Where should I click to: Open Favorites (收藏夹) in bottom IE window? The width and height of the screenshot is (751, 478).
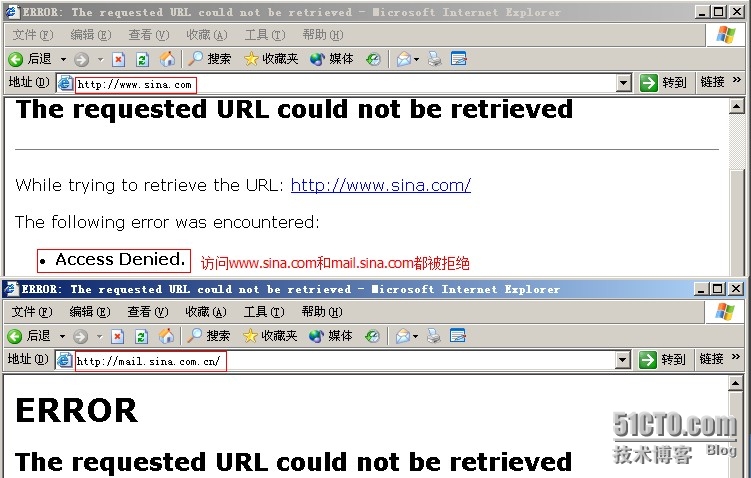tap(270, 336)
